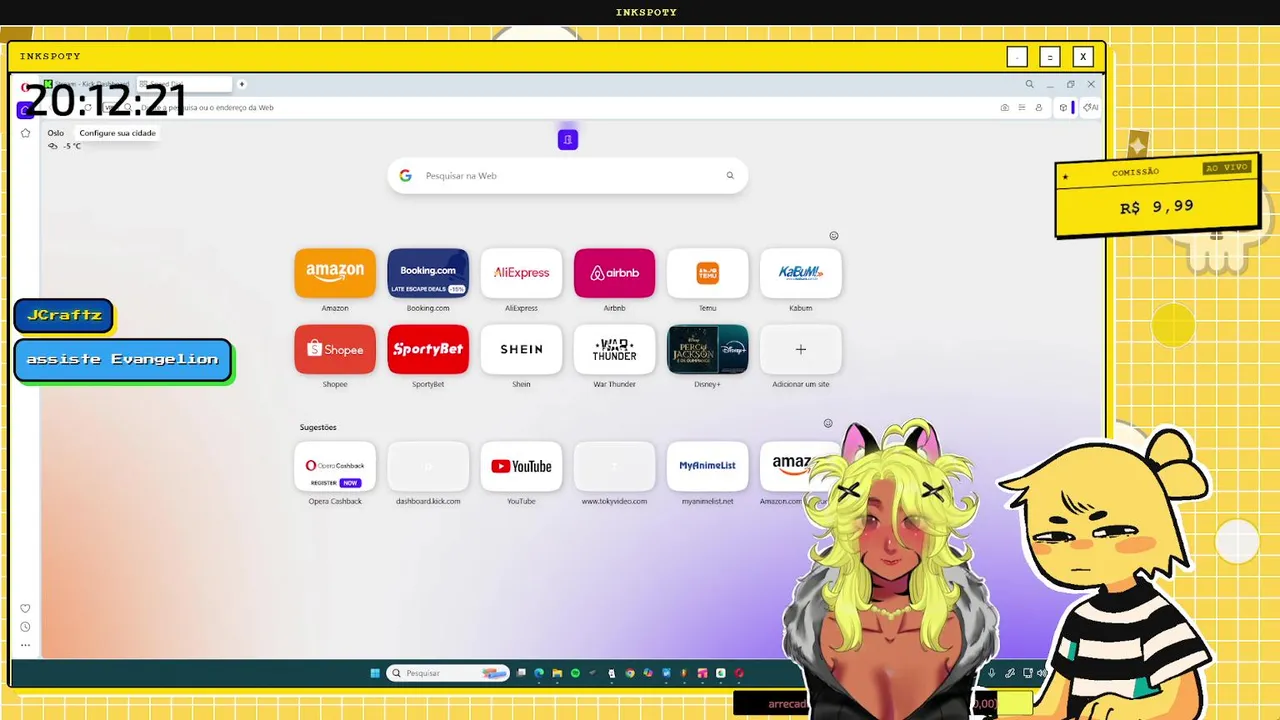Viewport: 1280px width, 720px height.
Task: Open the easy setup menu icon in toolbar
Action: [1022, 107]
